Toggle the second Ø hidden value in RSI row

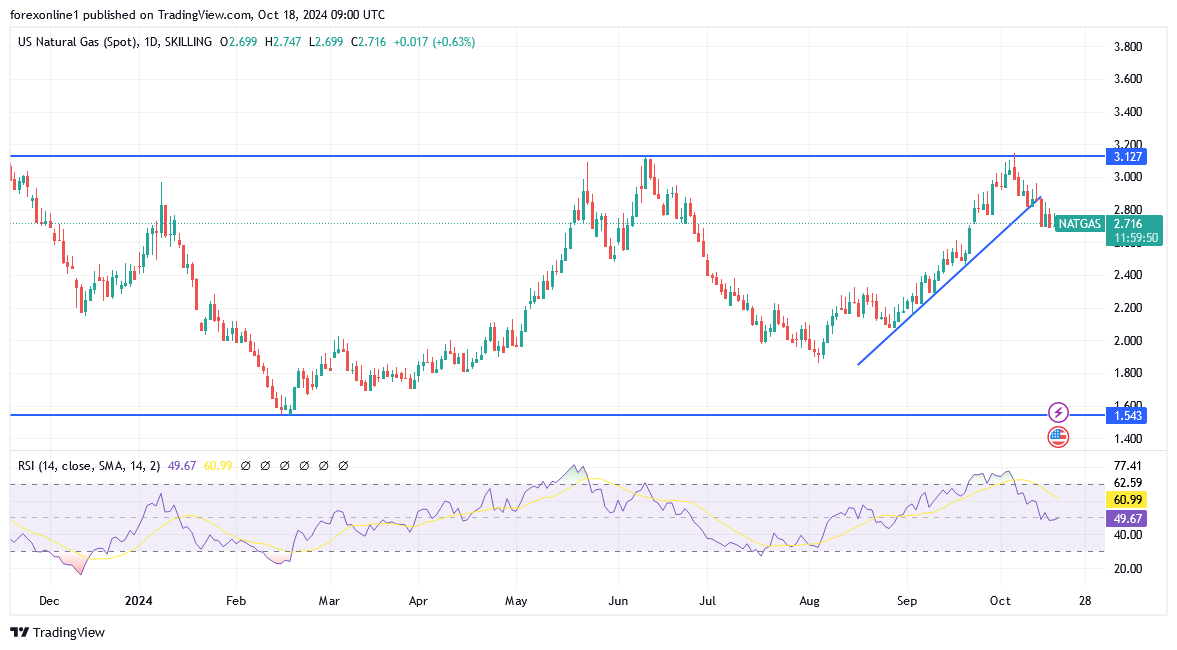265,465
